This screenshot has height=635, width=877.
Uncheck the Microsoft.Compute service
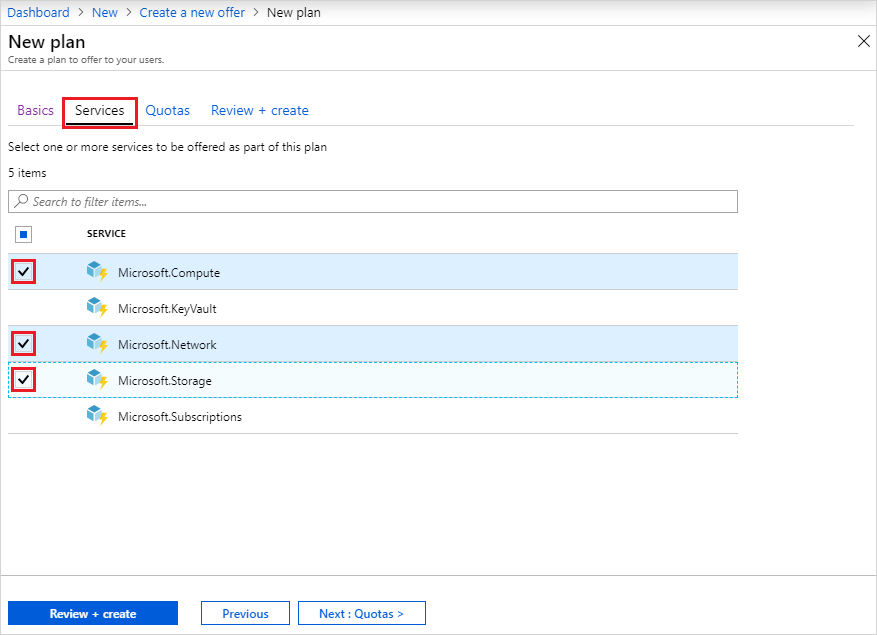click(23, 271)
